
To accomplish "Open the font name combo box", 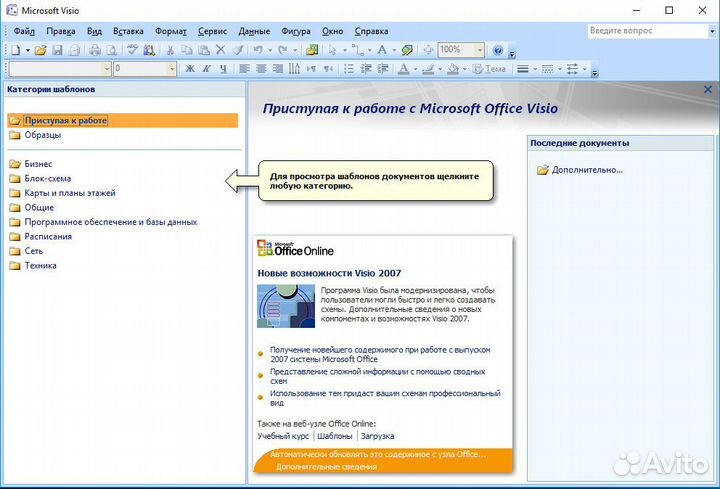I will 60,69.
